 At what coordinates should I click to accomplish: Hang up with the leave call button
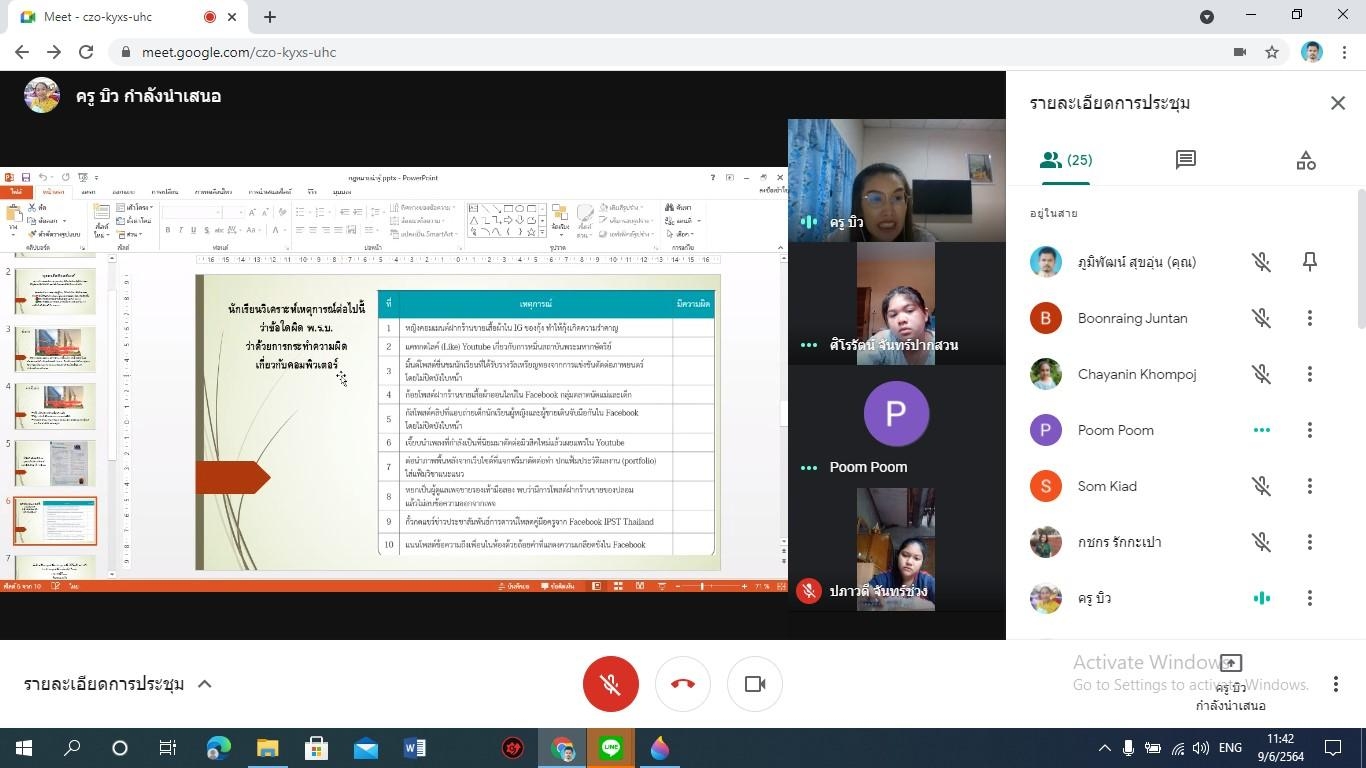pyautogui.click(x=683, y=684)
